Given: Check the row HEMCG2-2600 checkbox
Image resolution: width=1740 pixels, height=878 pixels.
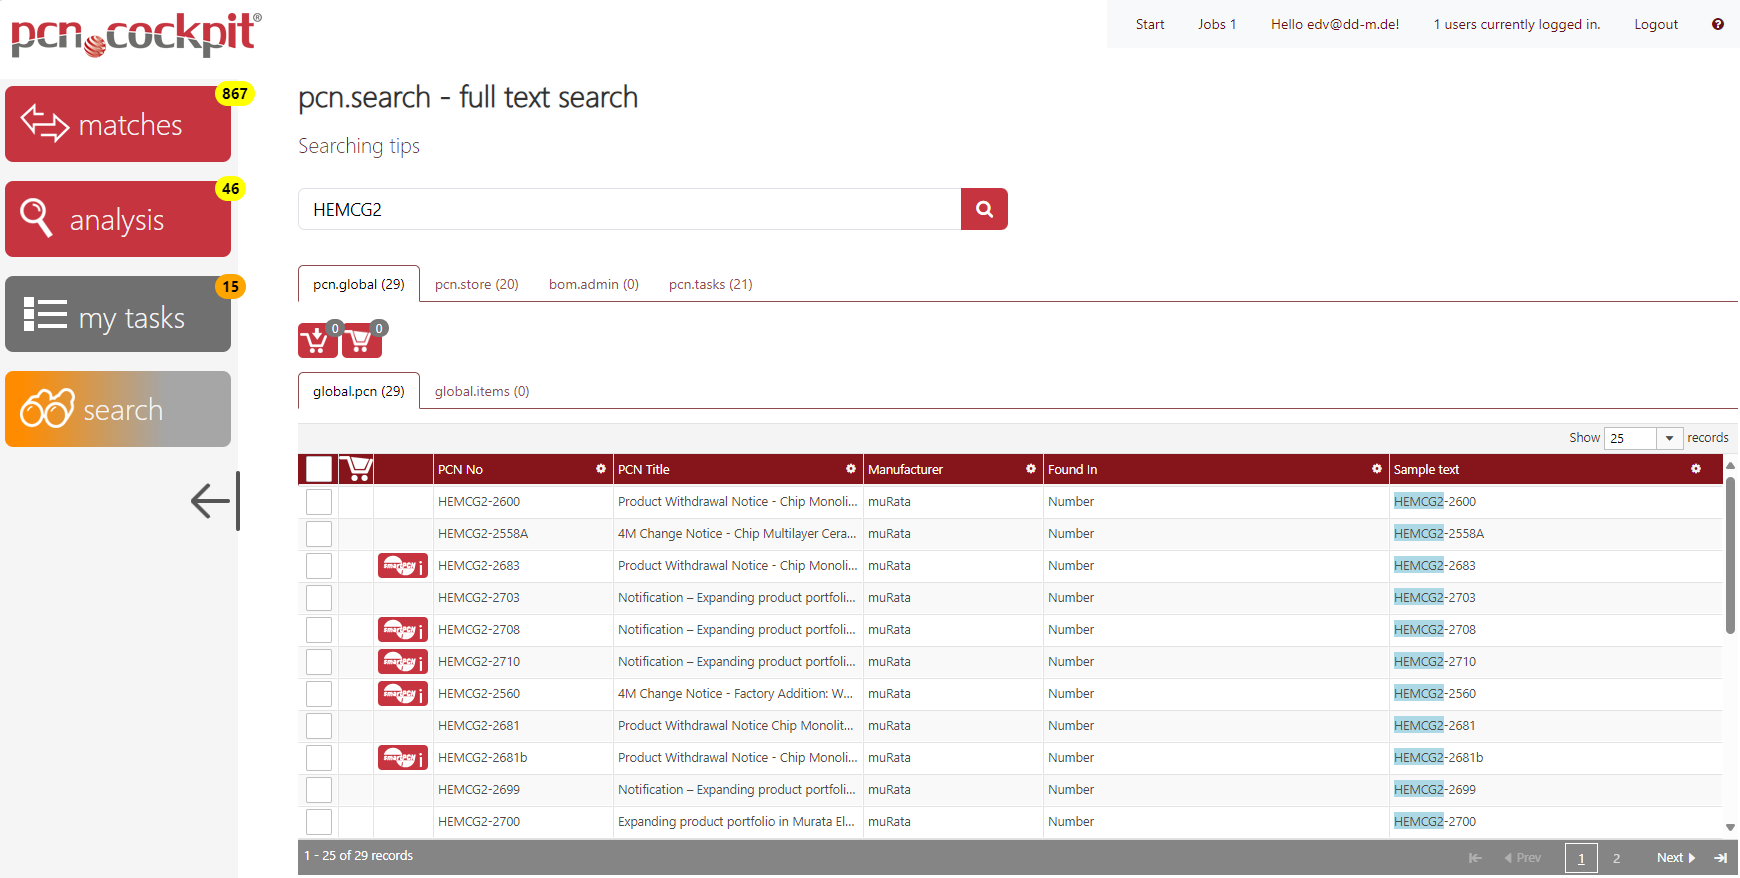Looking at the screenshot, I should (319, 502).
